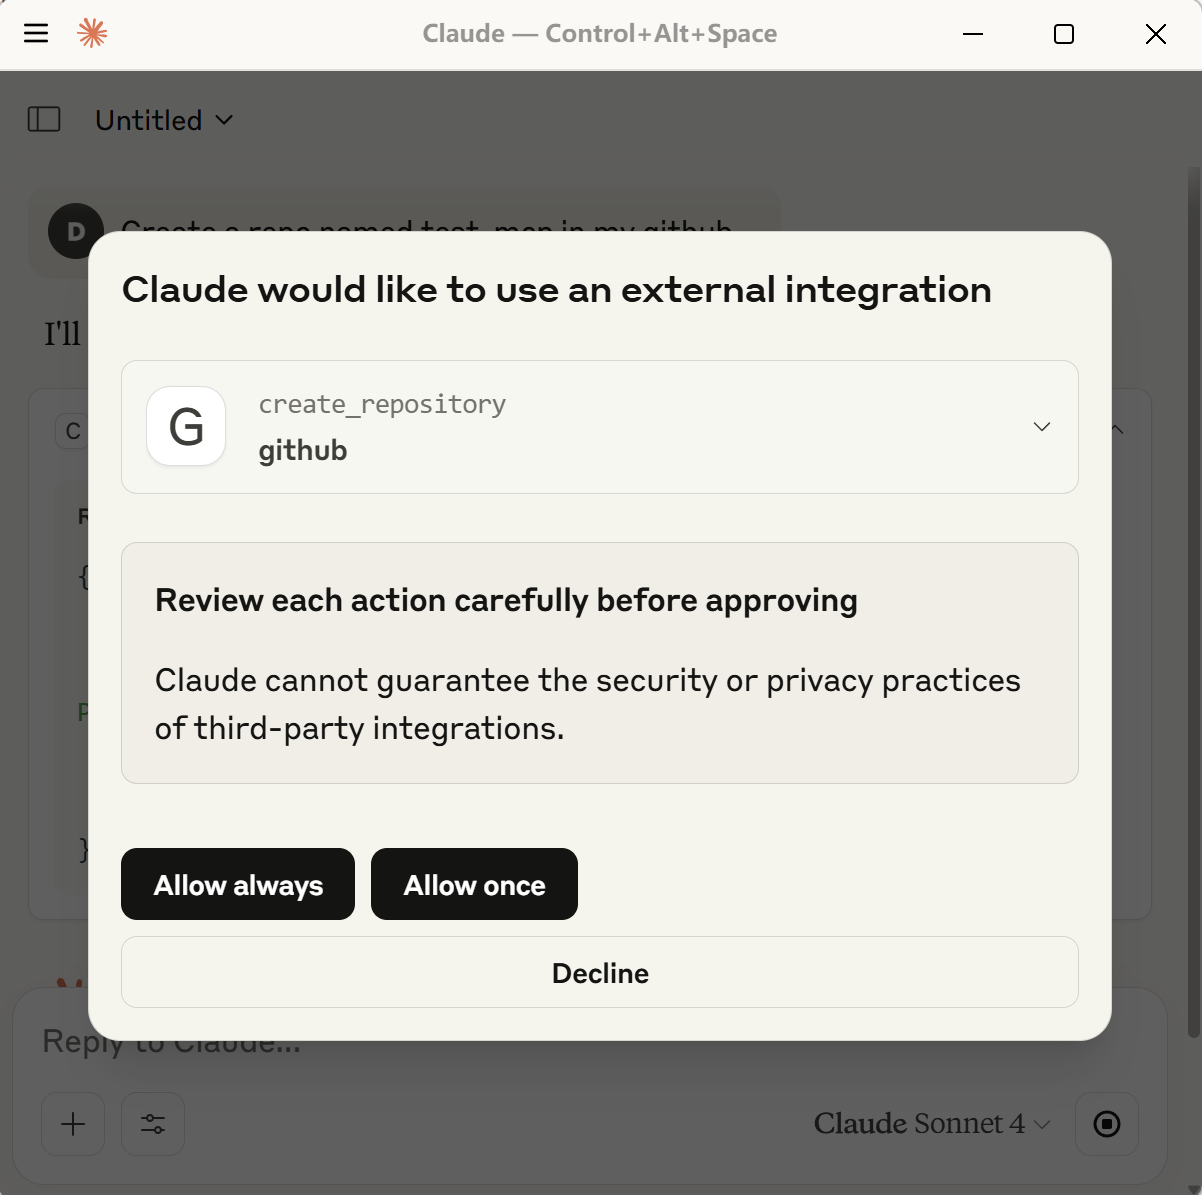Decline the external integration request
1202x1195 pixels.
[x=600, y=972]
